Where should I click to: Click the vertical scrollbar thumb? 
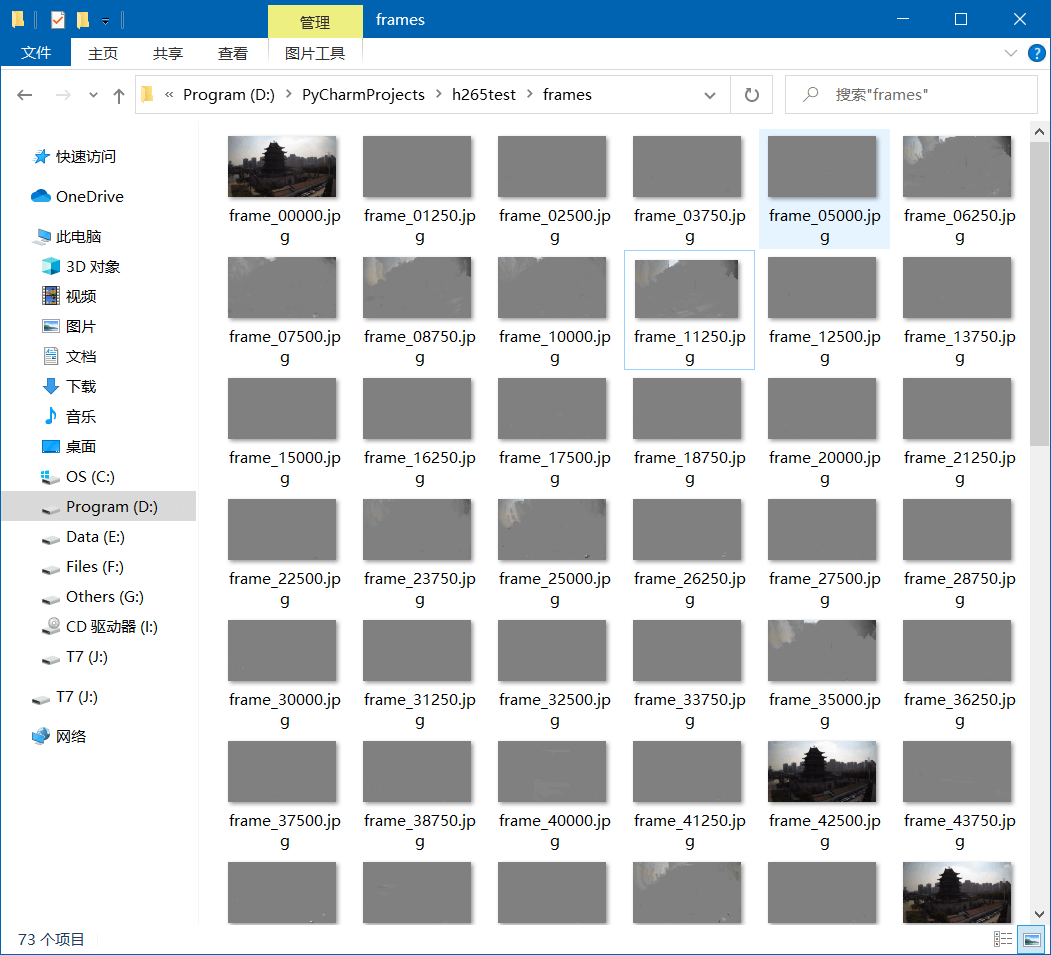[1039, 293]
